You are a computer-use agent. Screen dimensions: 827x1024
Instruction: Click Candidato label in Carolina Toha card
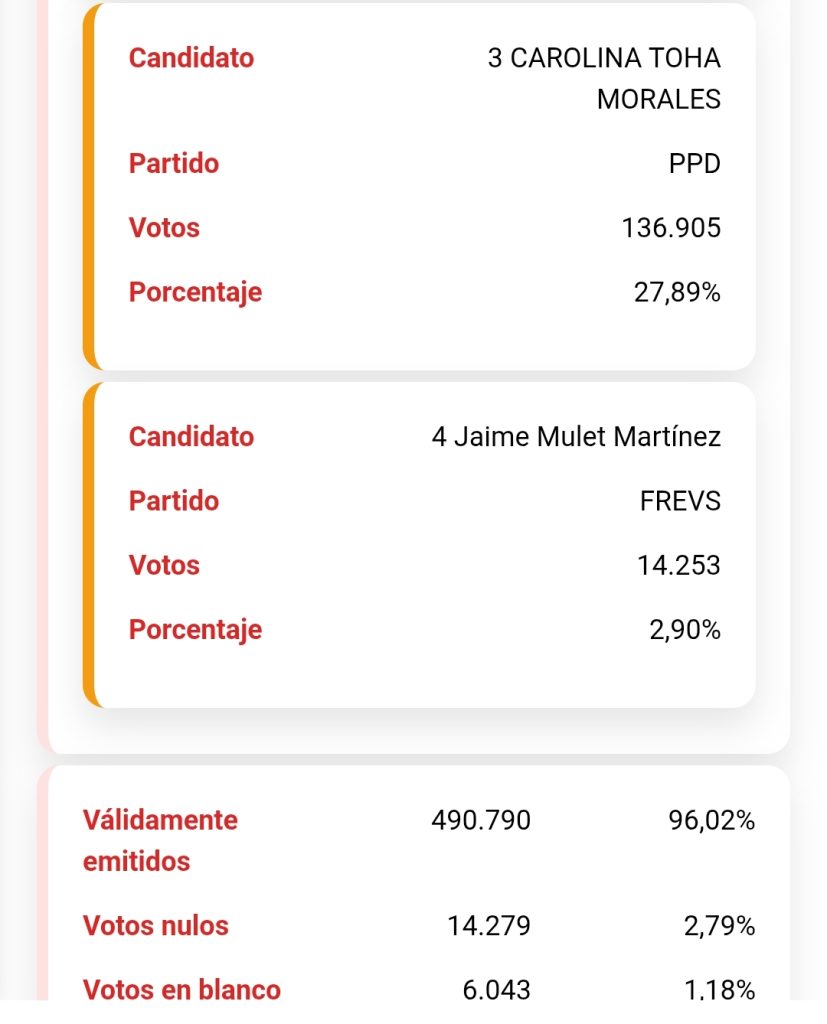pos(191,58)
